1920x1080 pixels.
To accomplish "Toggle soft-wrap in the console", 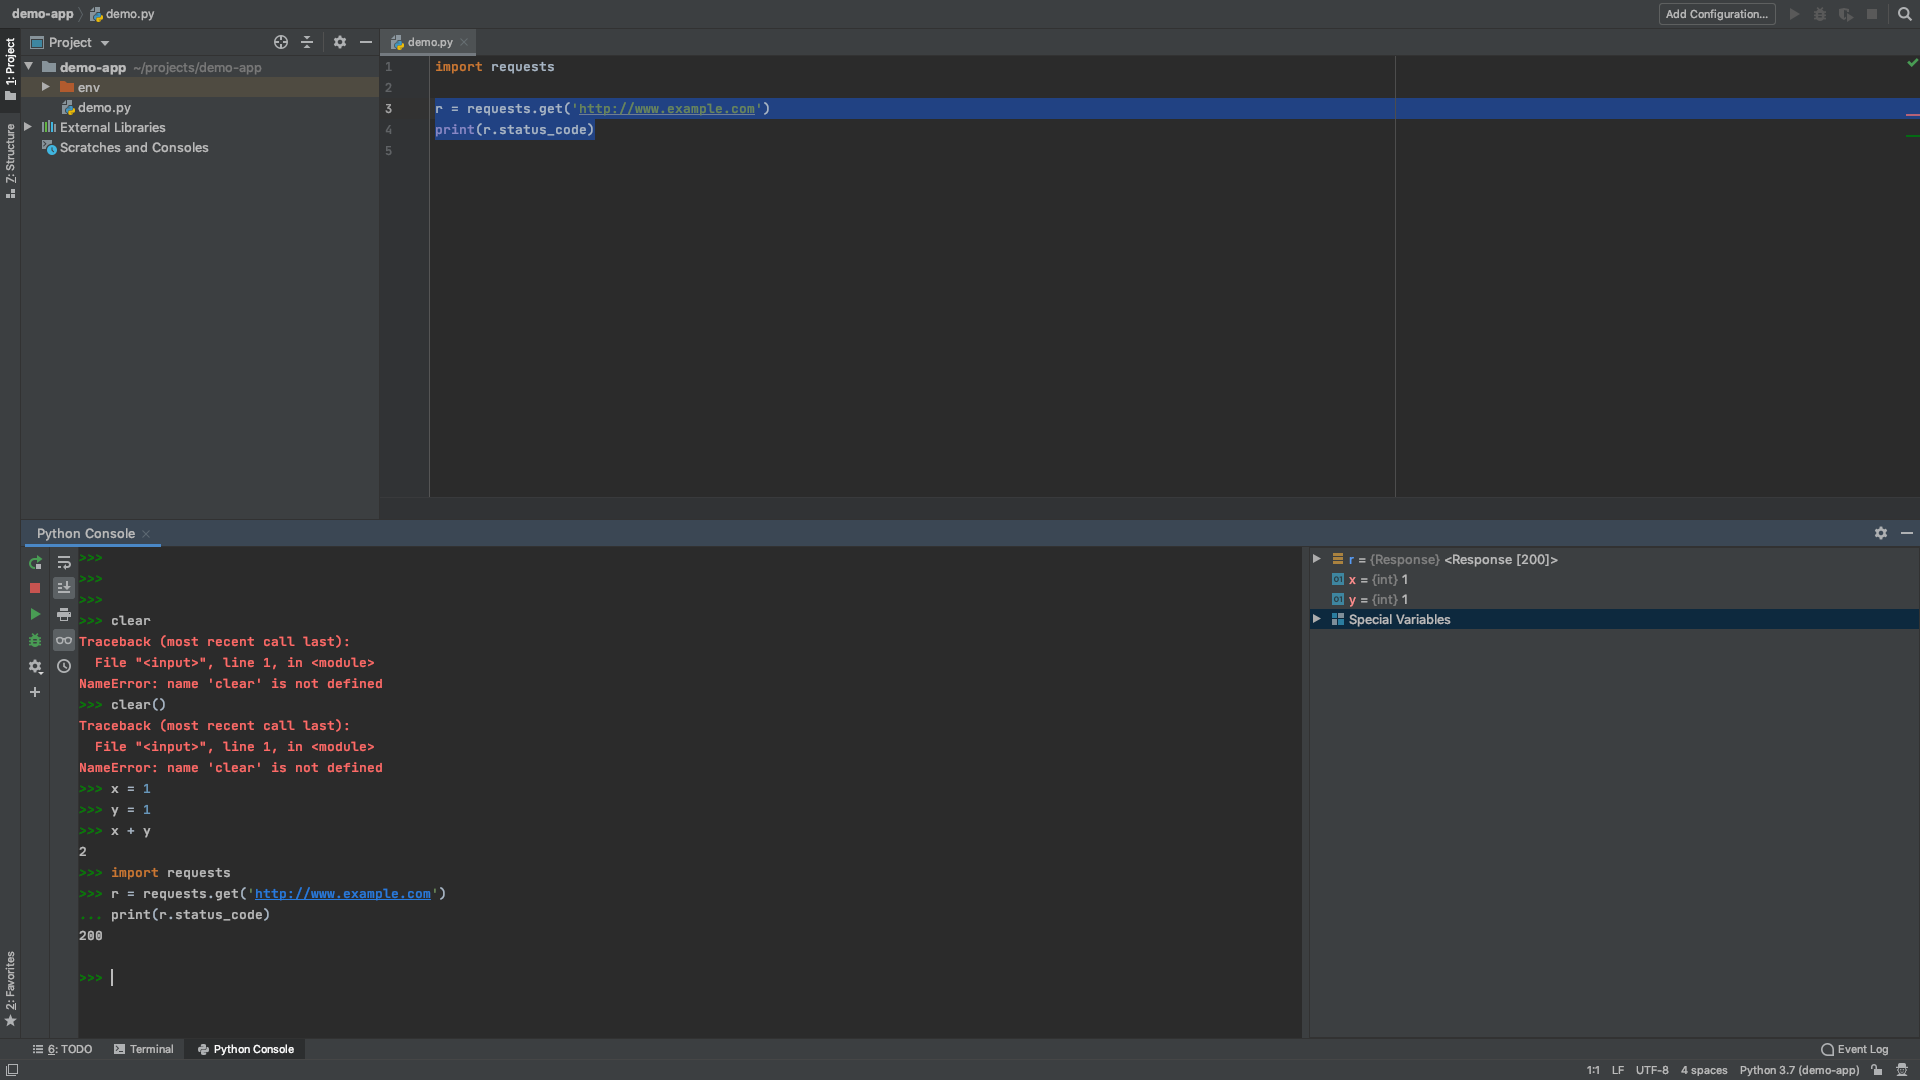I will point(64,563).
